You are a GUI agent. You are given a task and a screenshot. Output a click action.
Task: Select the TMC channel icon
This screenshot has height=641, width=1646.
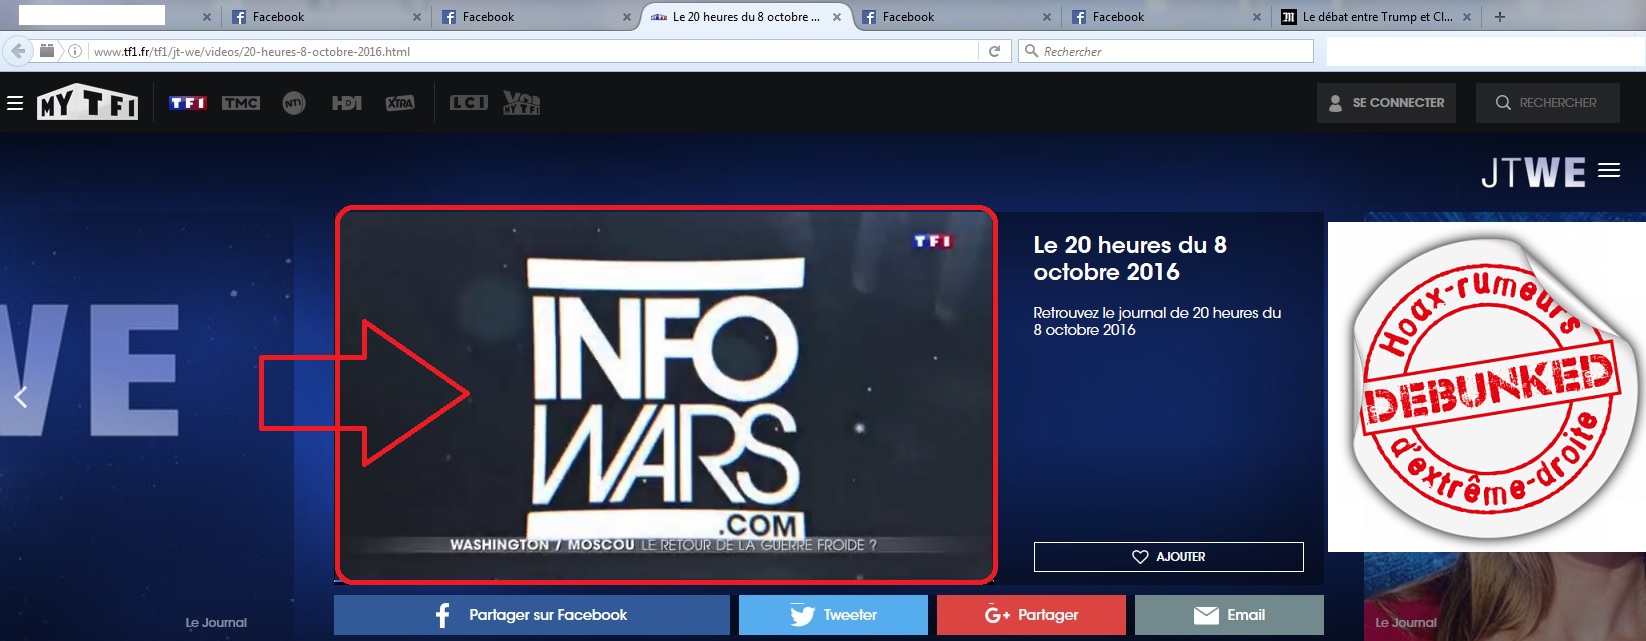pyautogui.click(x=241, y=103)
